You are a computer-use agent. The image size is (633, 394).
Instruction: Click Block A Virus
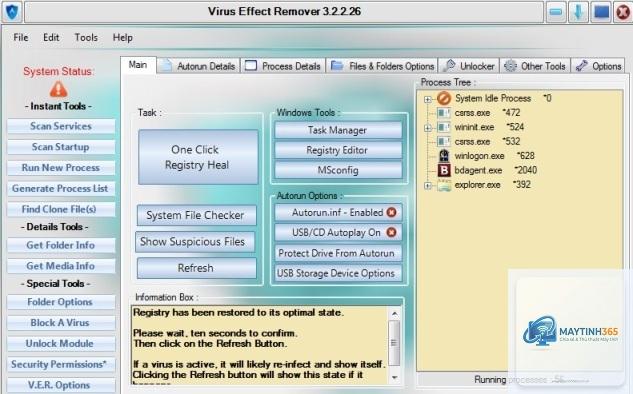tap(61, 323)
